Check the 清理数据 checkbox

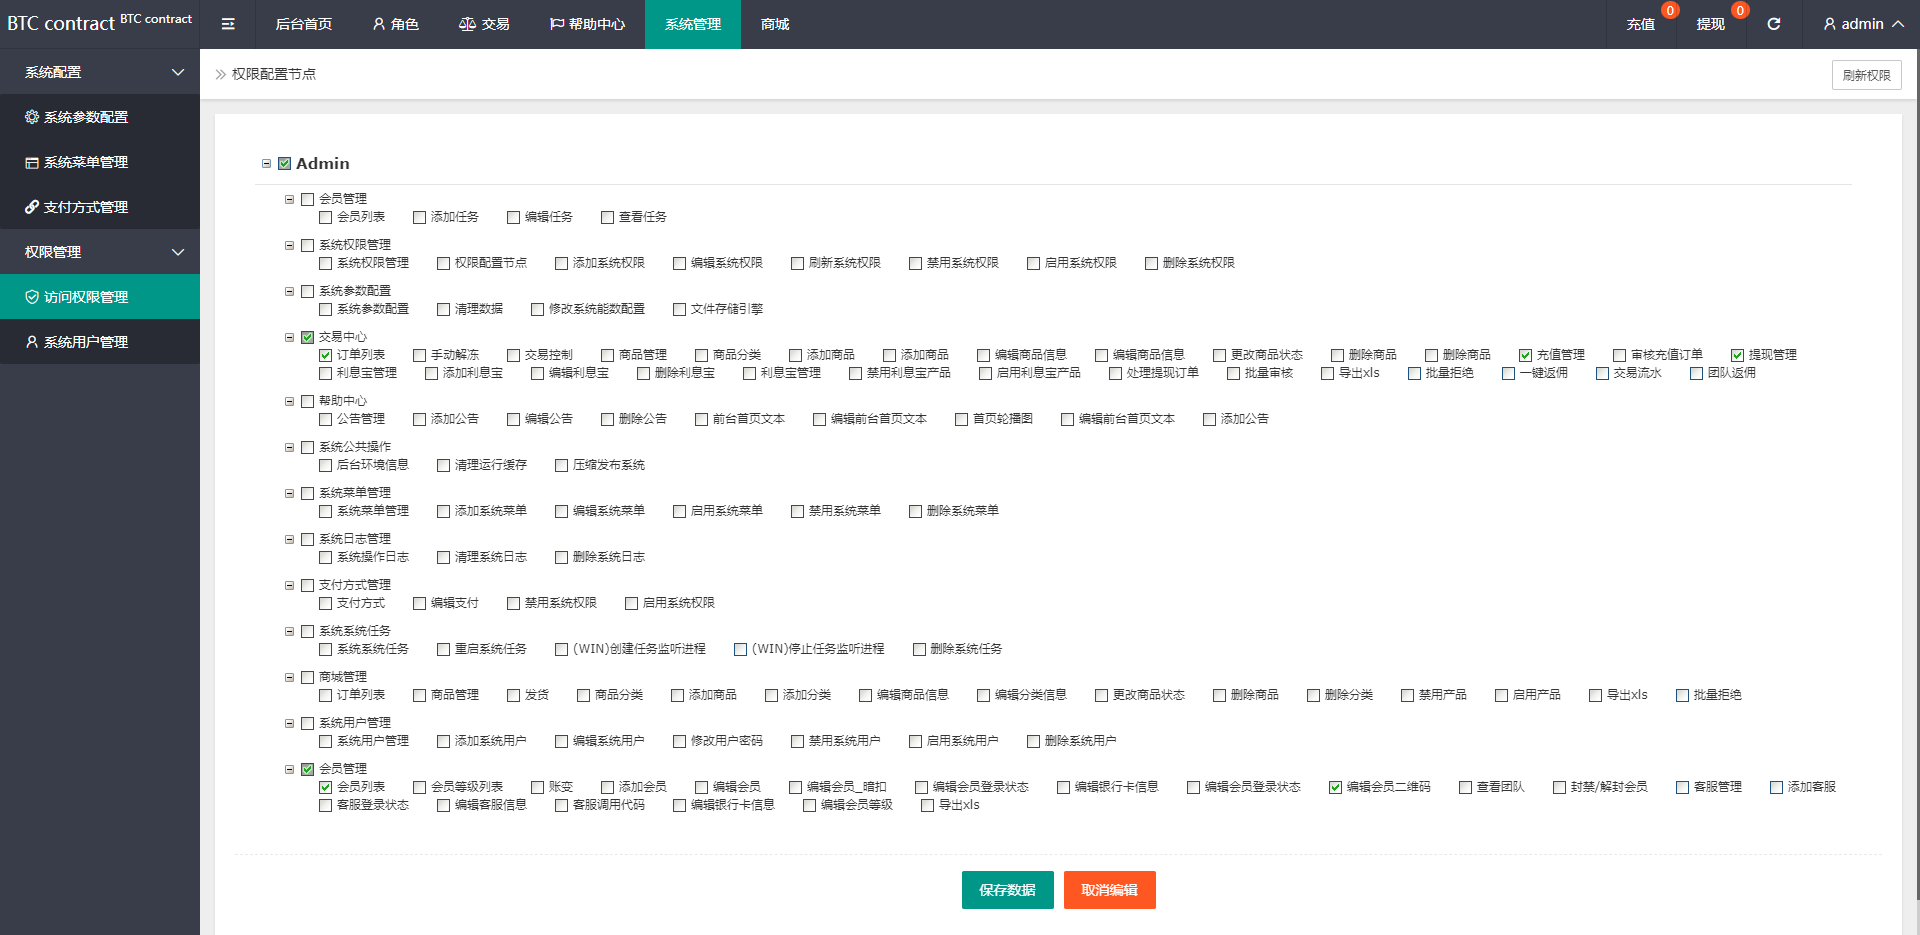[x=443, y=309]
